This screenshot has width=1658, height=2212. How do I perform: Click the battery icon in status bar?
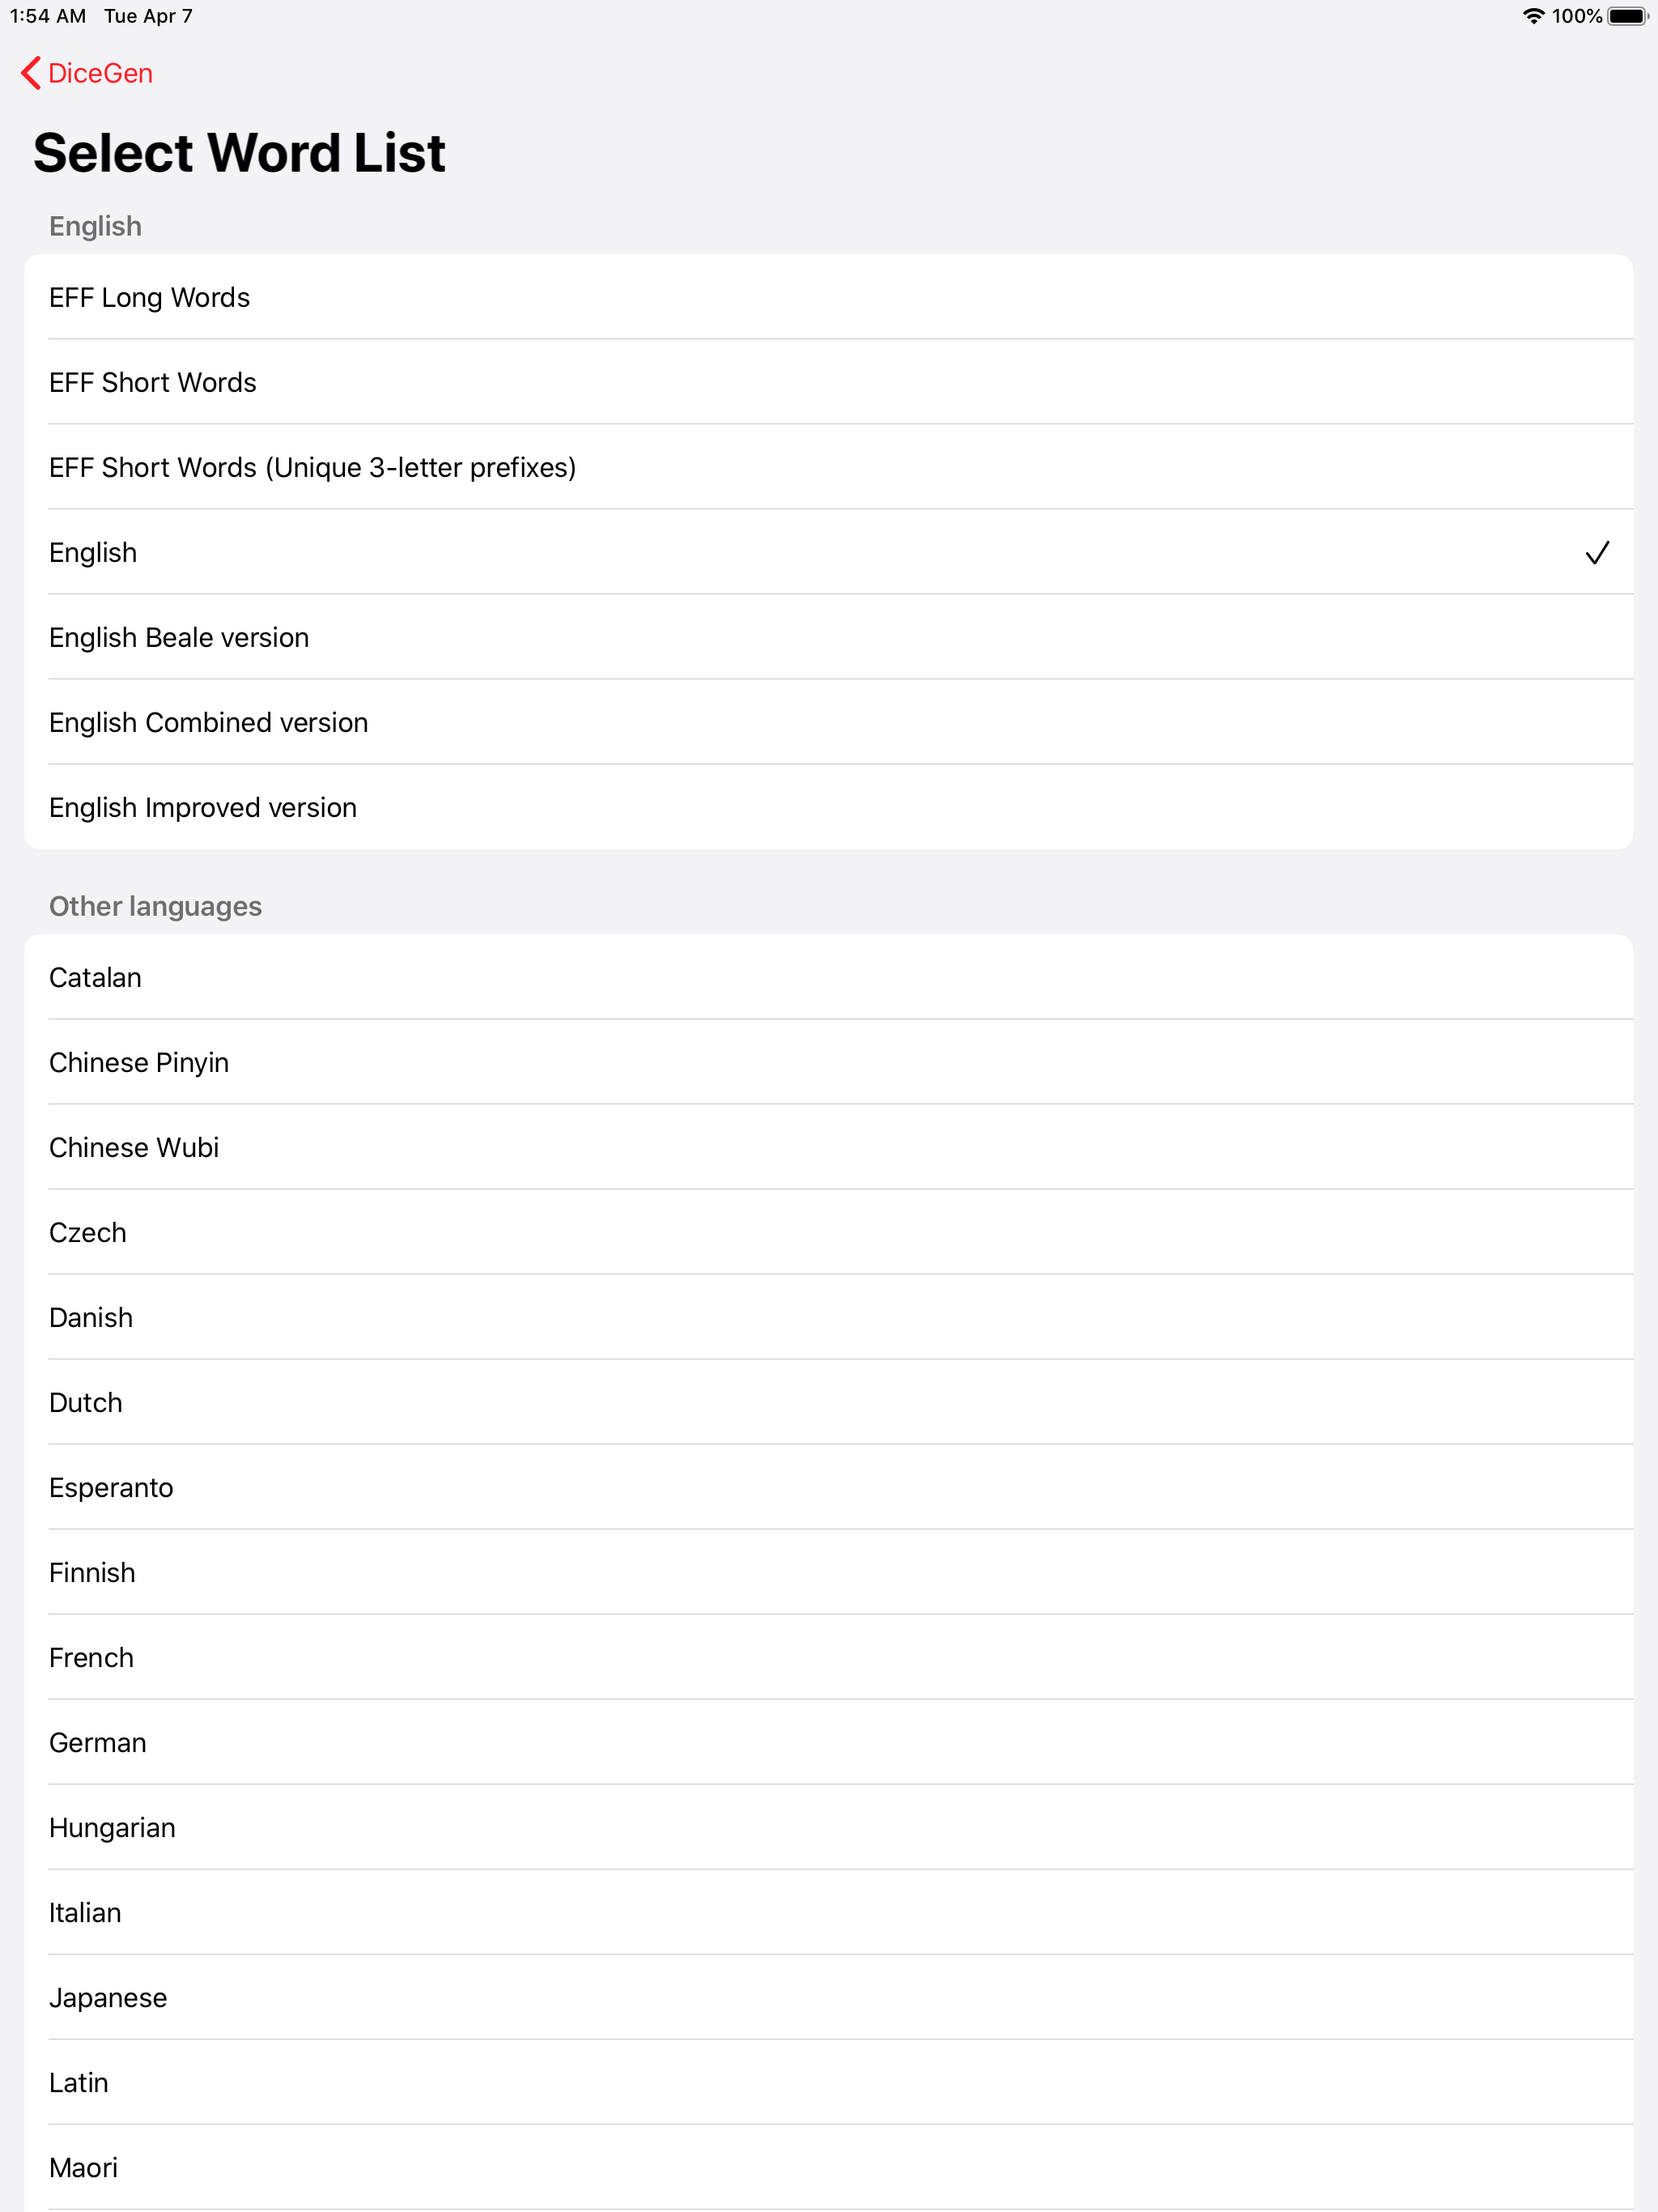pos(1626,16)
